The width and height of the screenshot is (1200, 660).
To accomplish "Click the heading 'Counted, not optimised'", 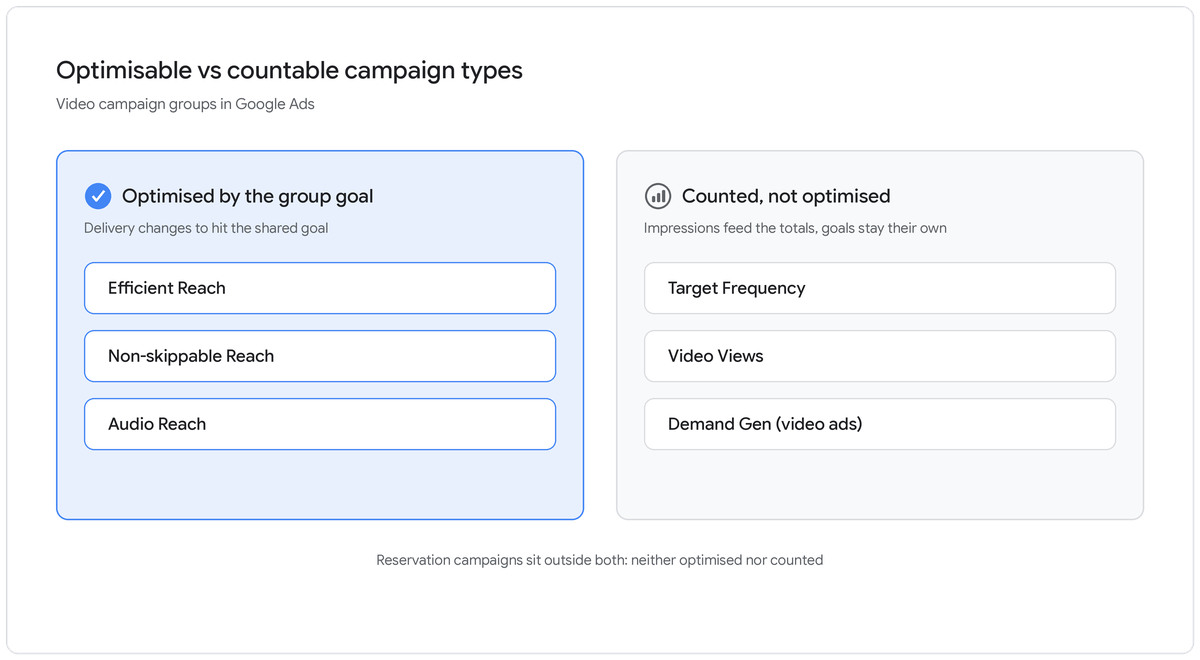I will coord(786,196).
